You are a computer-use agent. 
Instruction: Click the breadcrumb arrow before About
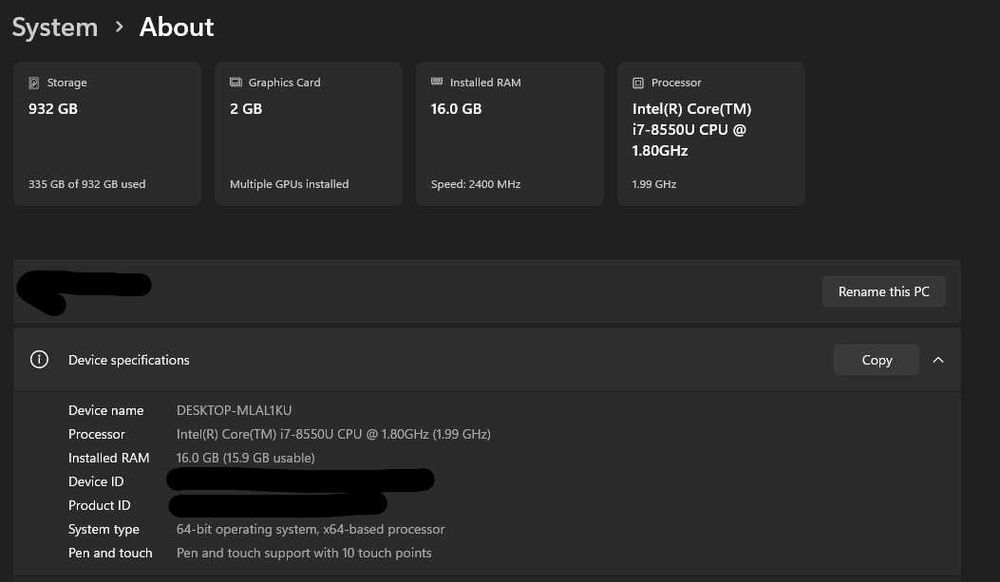tap(119, 27)
